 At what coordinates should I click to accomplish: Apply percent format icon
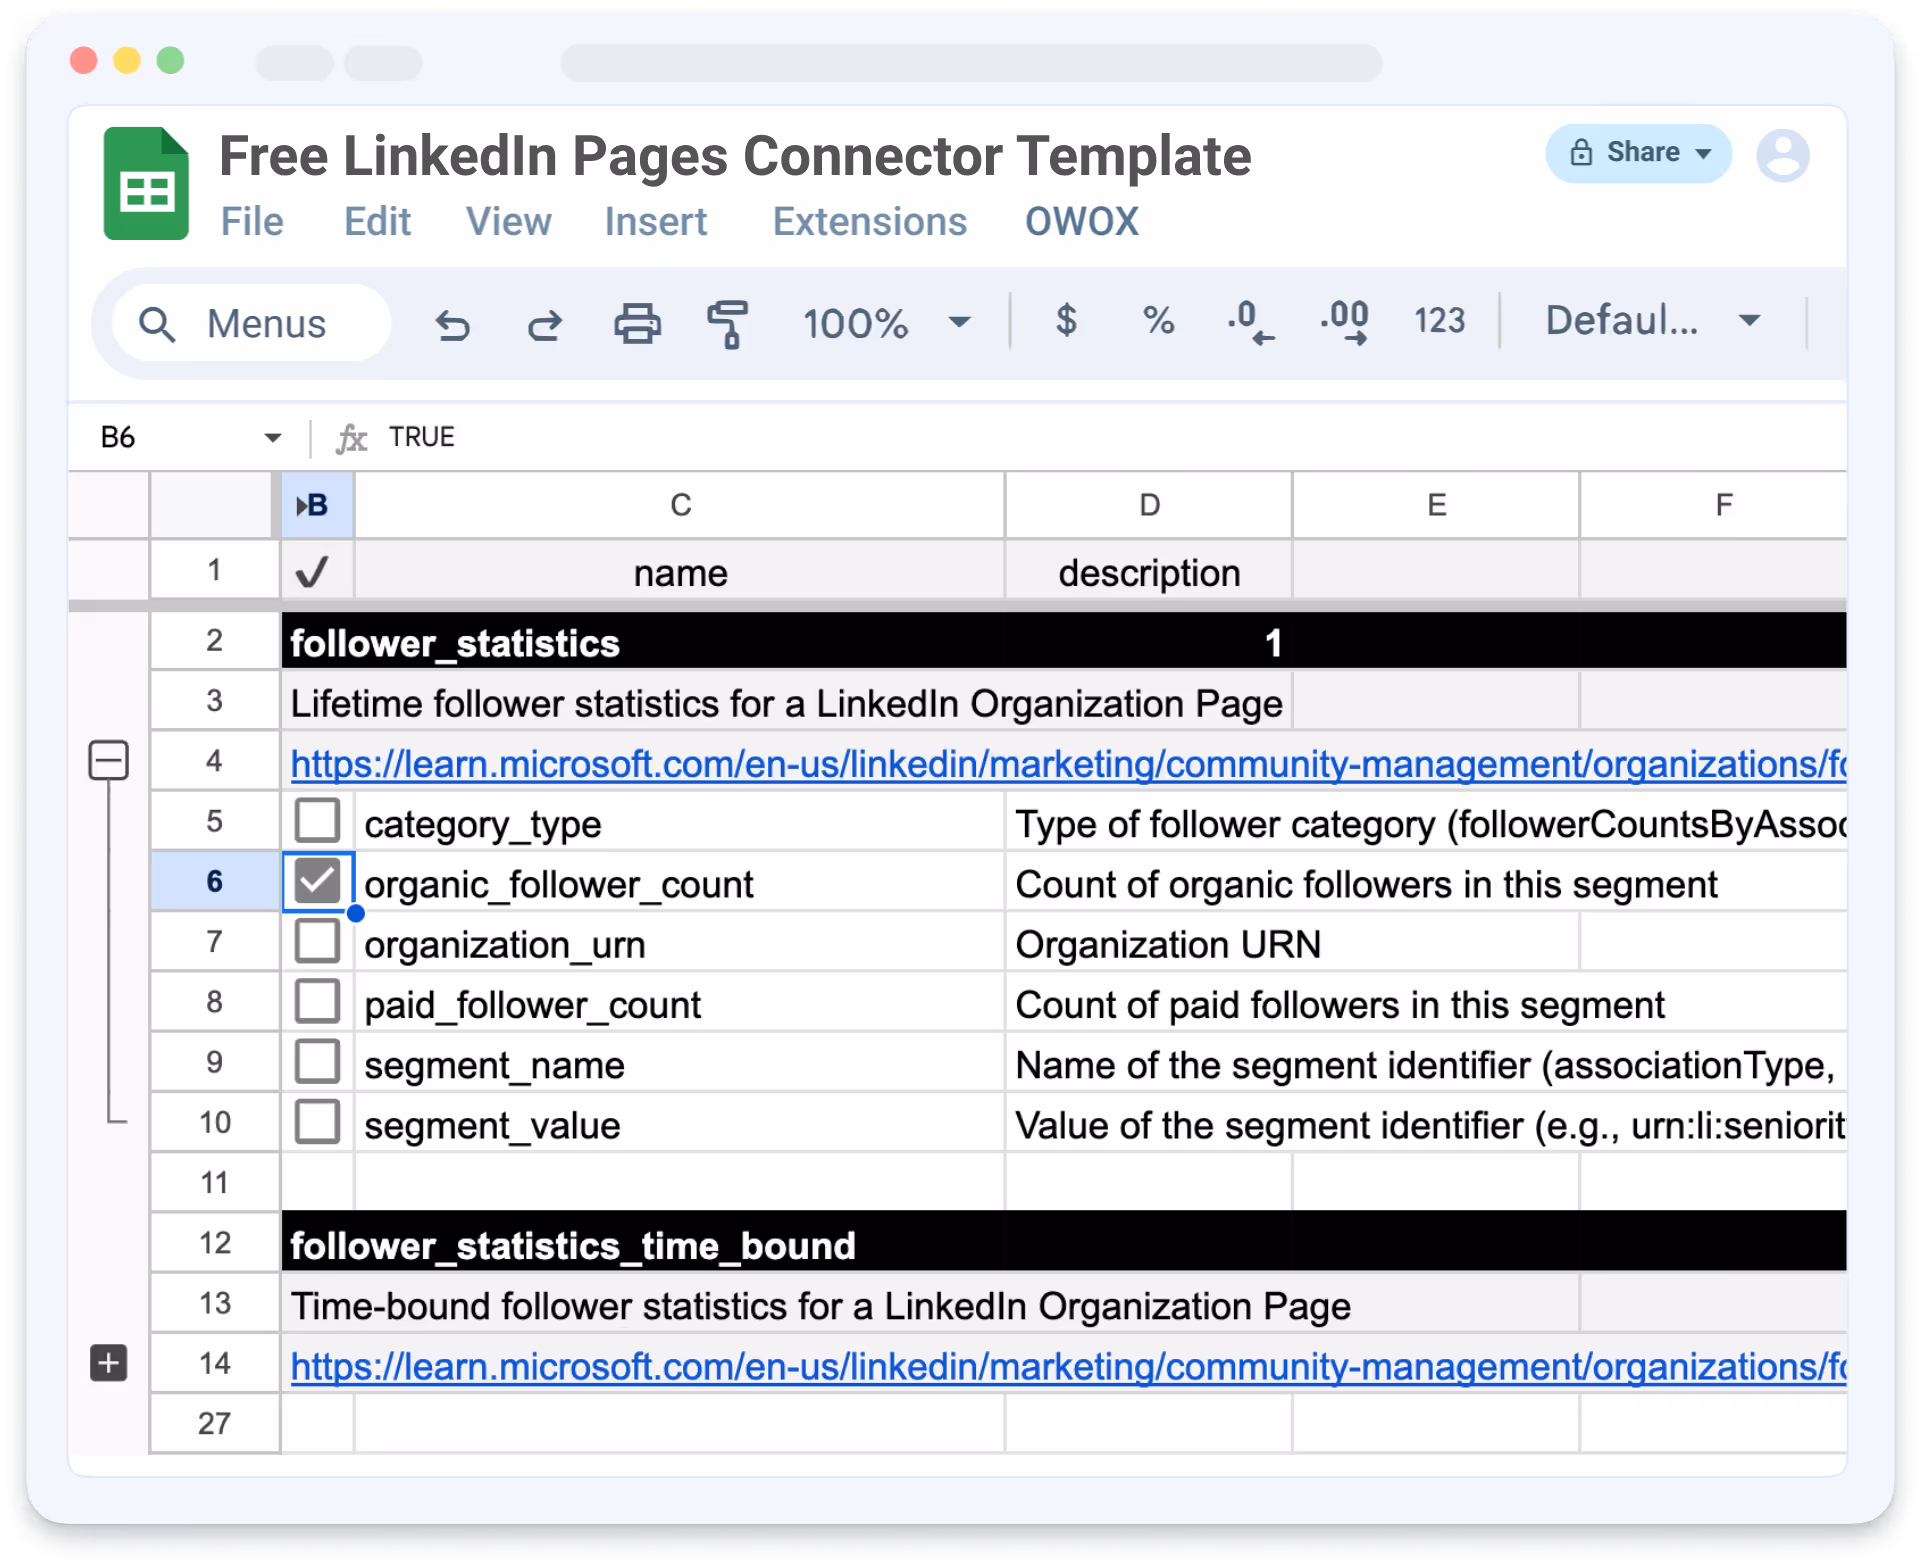pos(1158,321)
